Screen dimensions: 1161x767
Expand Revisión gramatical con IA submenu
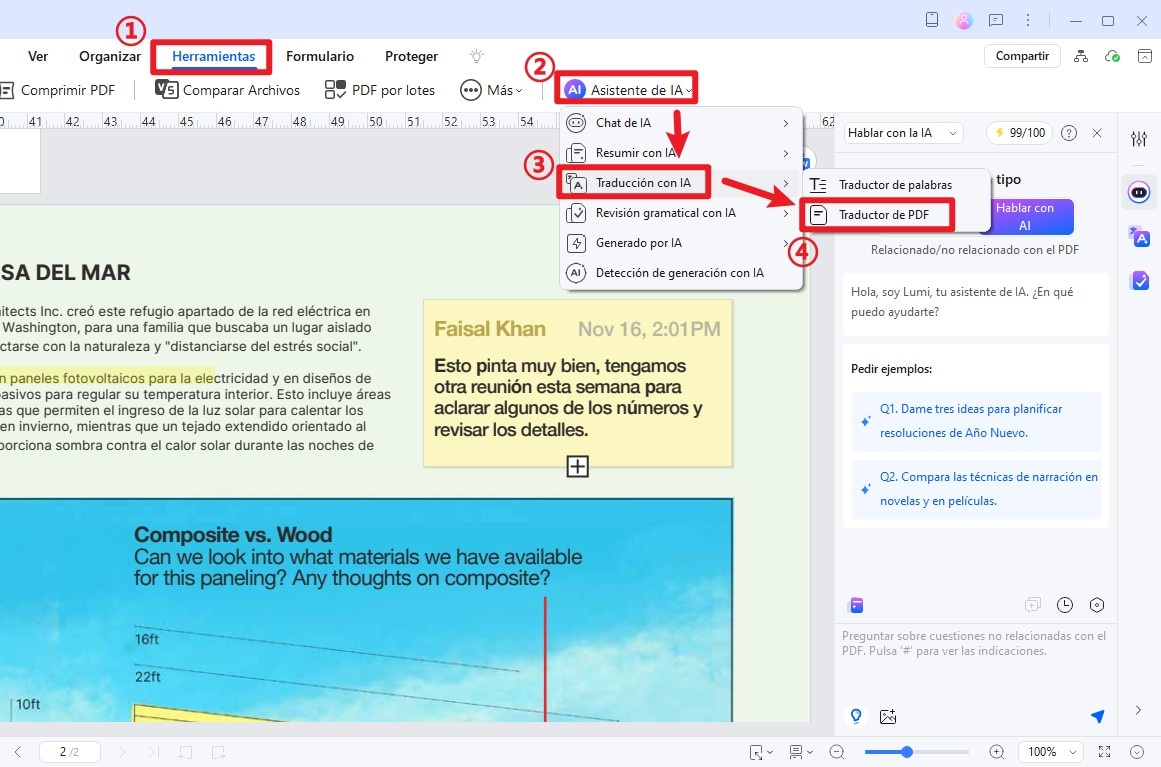tap(680, 213)
